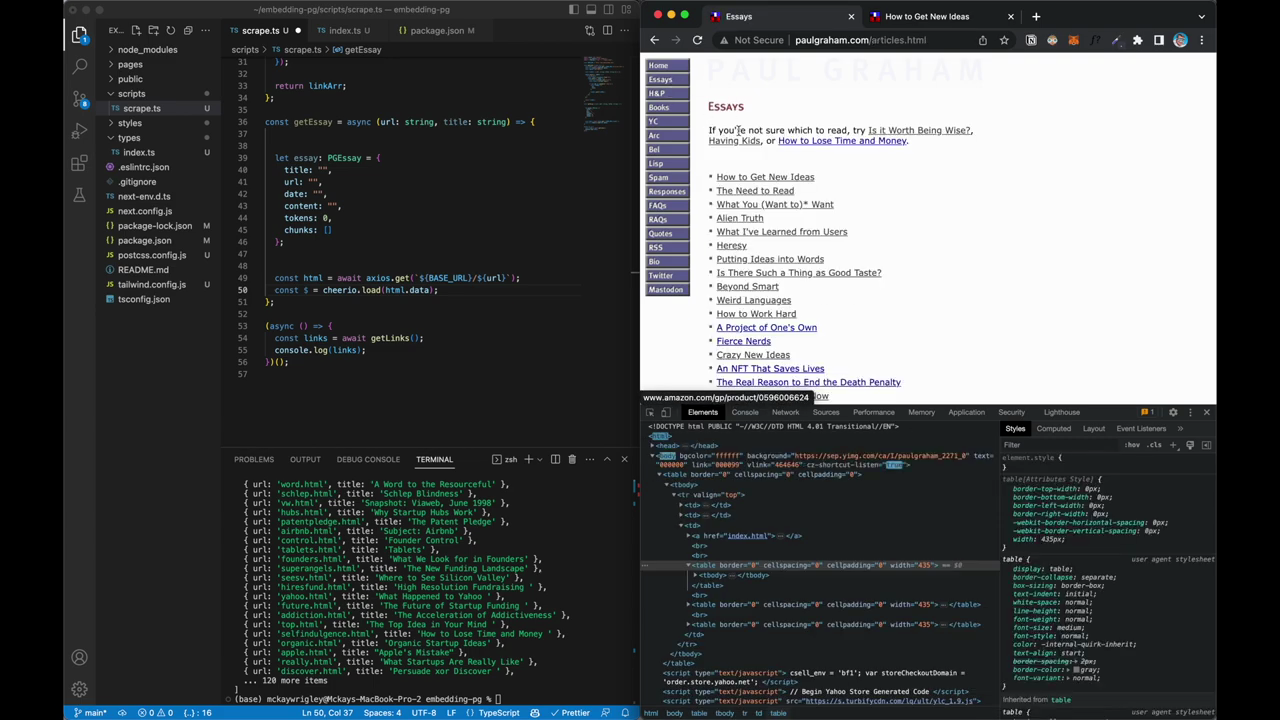Collapse the types folder
Screen dimensions: 1280x720
tap(129, 138)
